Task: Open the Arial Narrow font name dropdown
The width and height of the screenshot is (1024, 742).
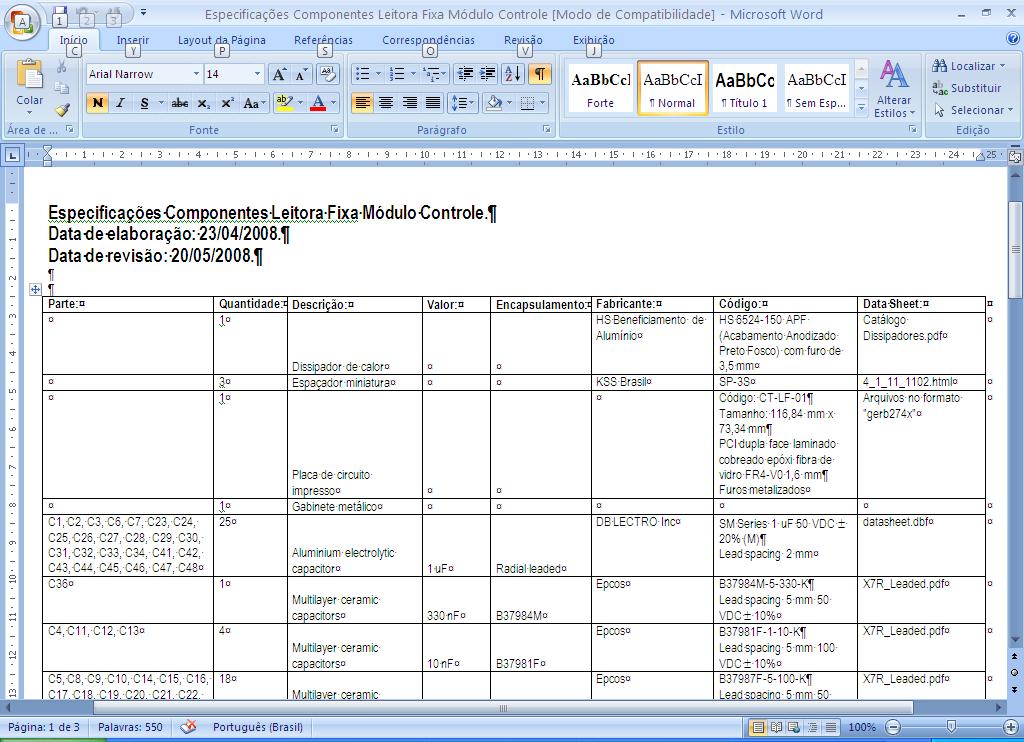Action: click(196, 74)
